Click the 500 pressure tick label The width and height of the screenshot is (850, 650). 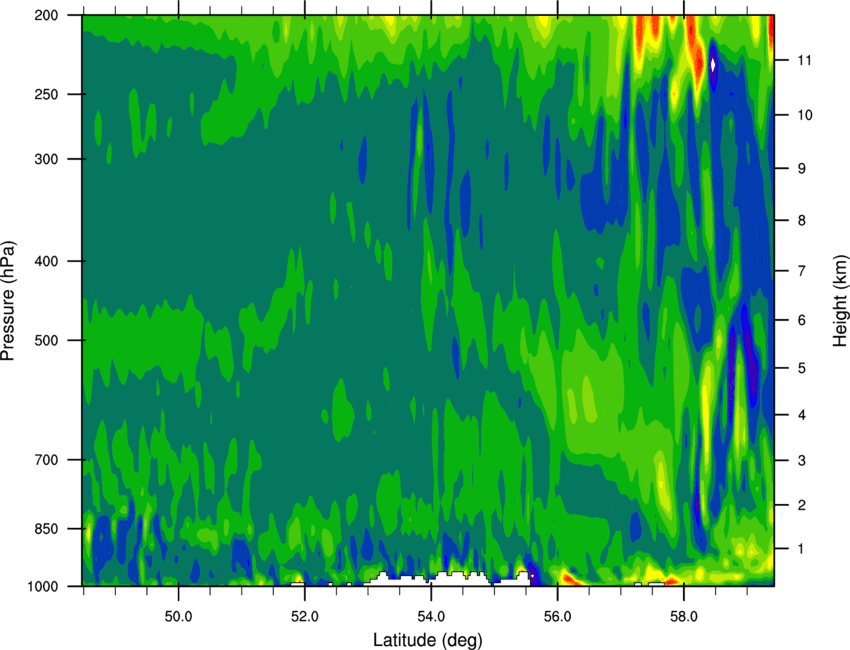click(x=47, y=340)
